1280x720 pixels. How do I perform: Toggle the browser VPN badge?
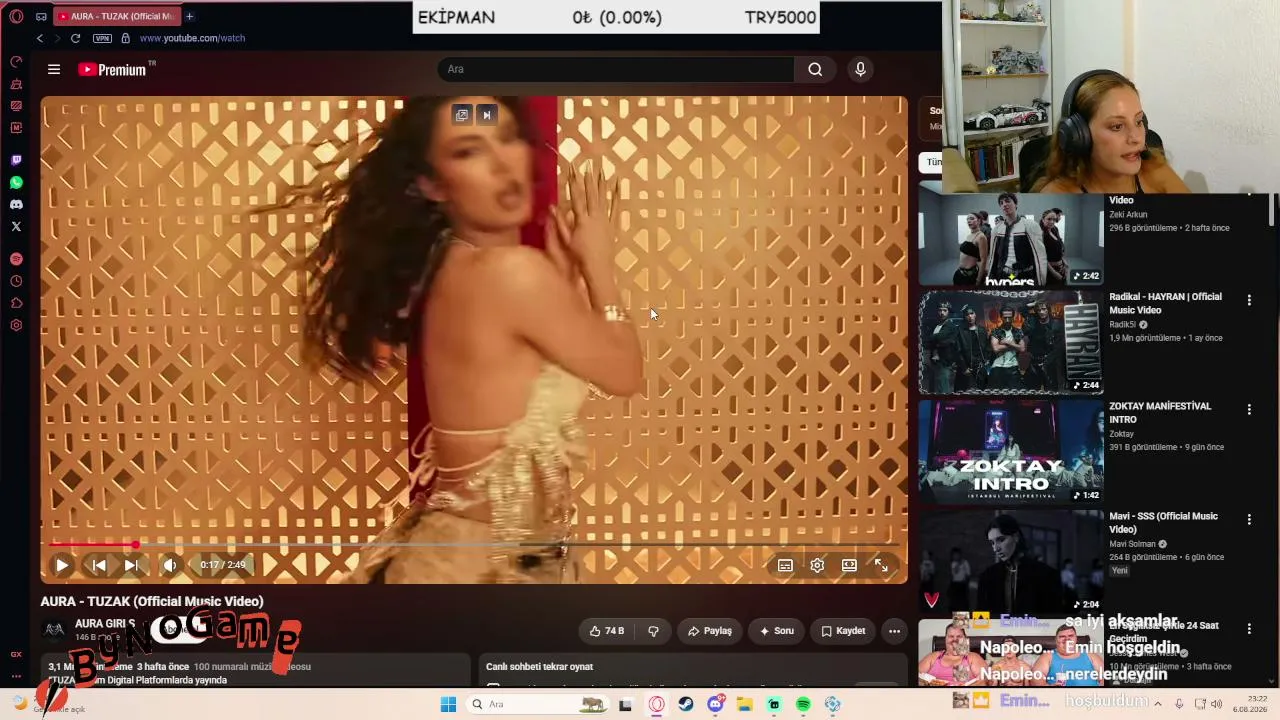(x=102, y=38)
